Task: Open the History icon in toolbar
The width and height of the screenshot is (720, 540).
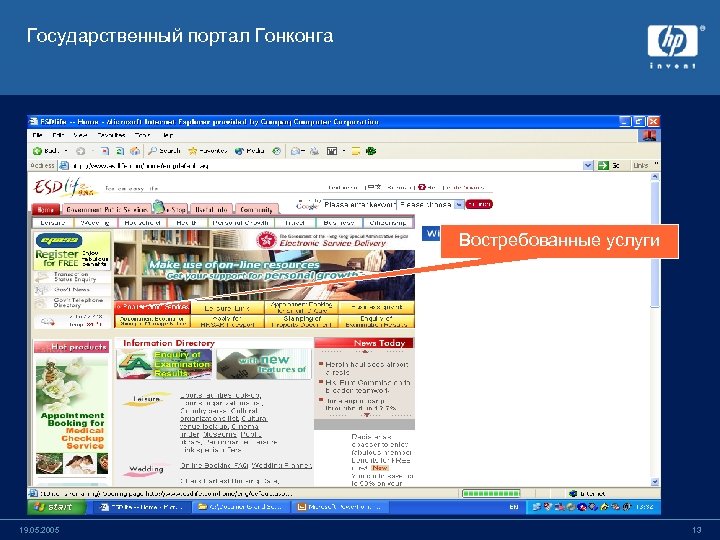Action: pos(276,151)
